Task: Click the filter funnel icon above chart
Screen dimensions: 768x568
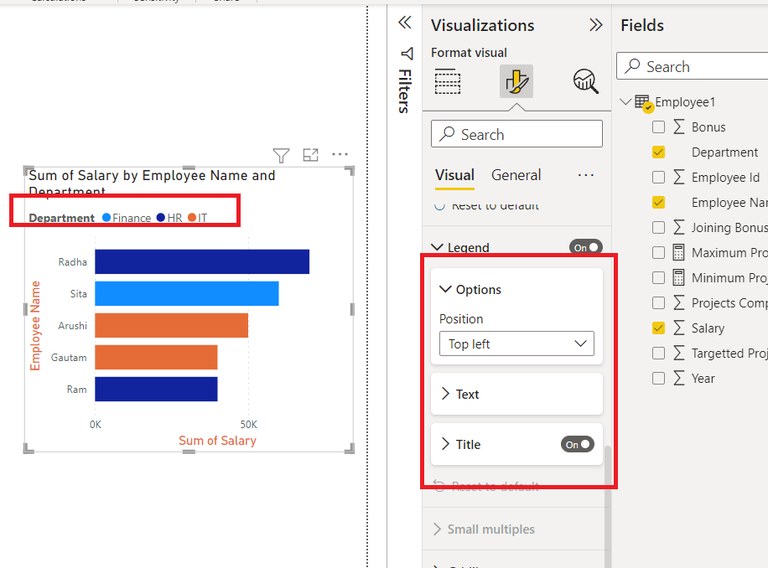Action: coord(281,155)
